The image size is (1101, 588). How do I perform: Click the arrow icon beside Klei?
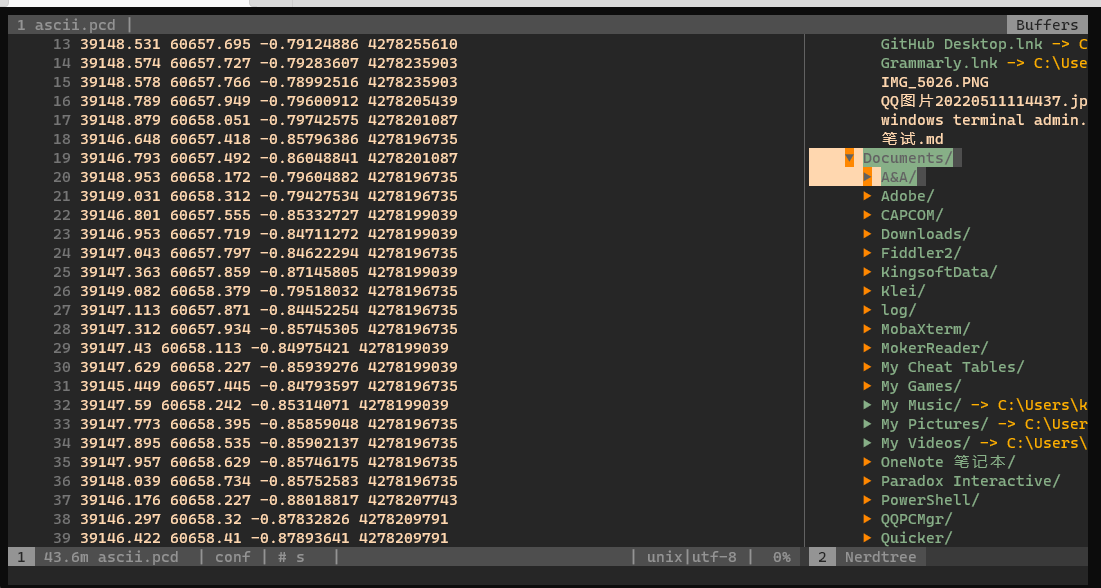pos(867,291)
